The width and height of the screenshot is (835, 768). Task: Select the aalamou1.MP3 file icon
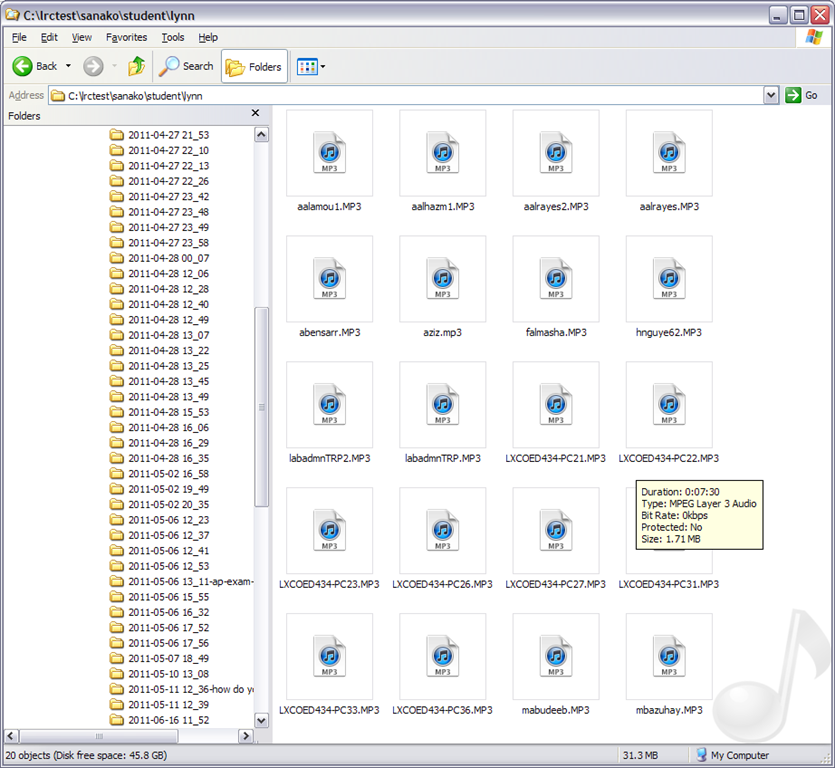pyautogui.click(x=329, y=152)
